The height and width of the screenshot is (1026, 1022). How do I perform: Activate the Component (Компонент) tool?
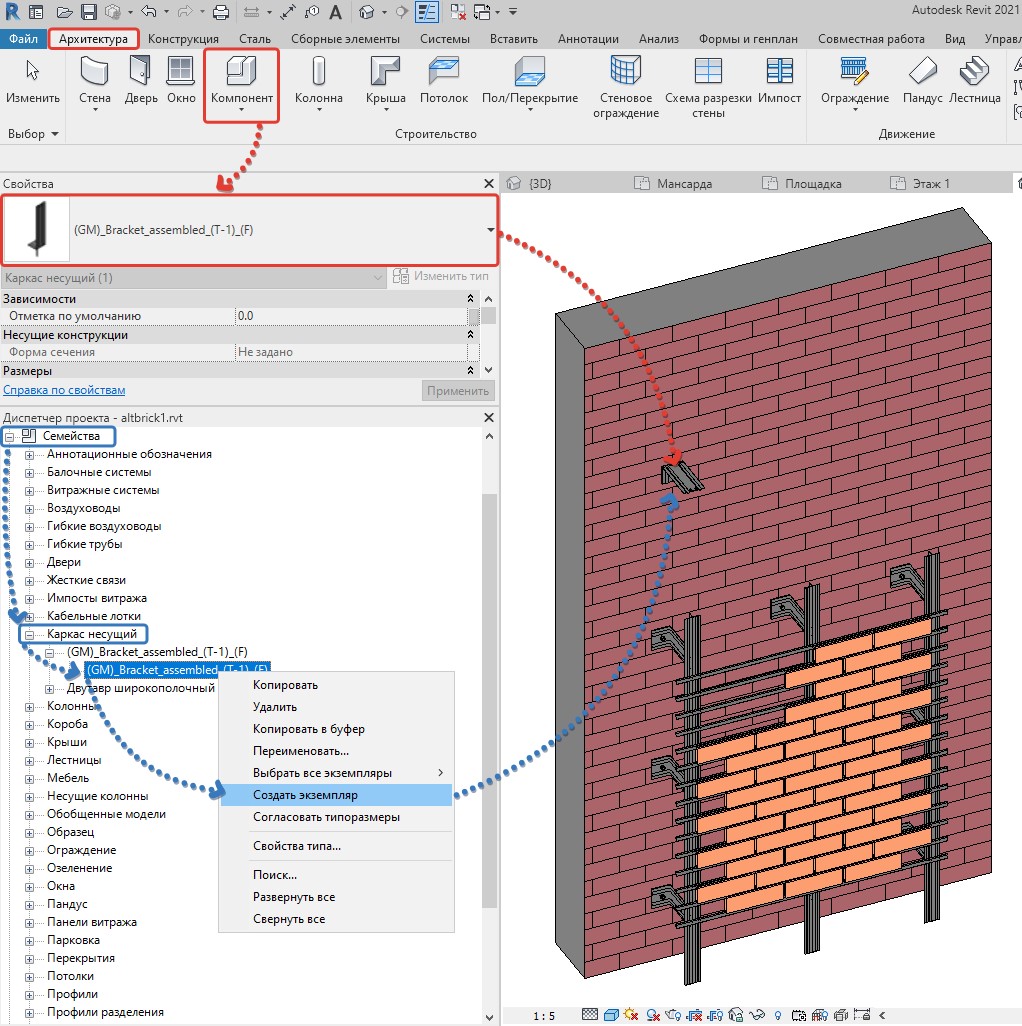point(241,73)
